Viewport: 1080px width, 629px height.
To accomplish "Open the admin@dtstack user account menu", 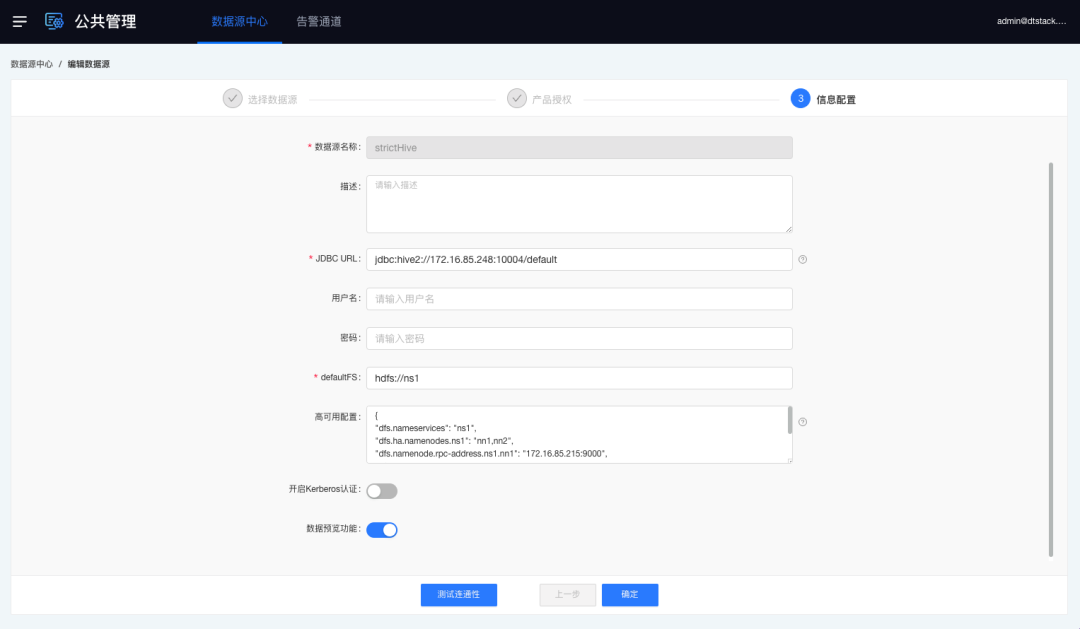I will point(1031,21).
